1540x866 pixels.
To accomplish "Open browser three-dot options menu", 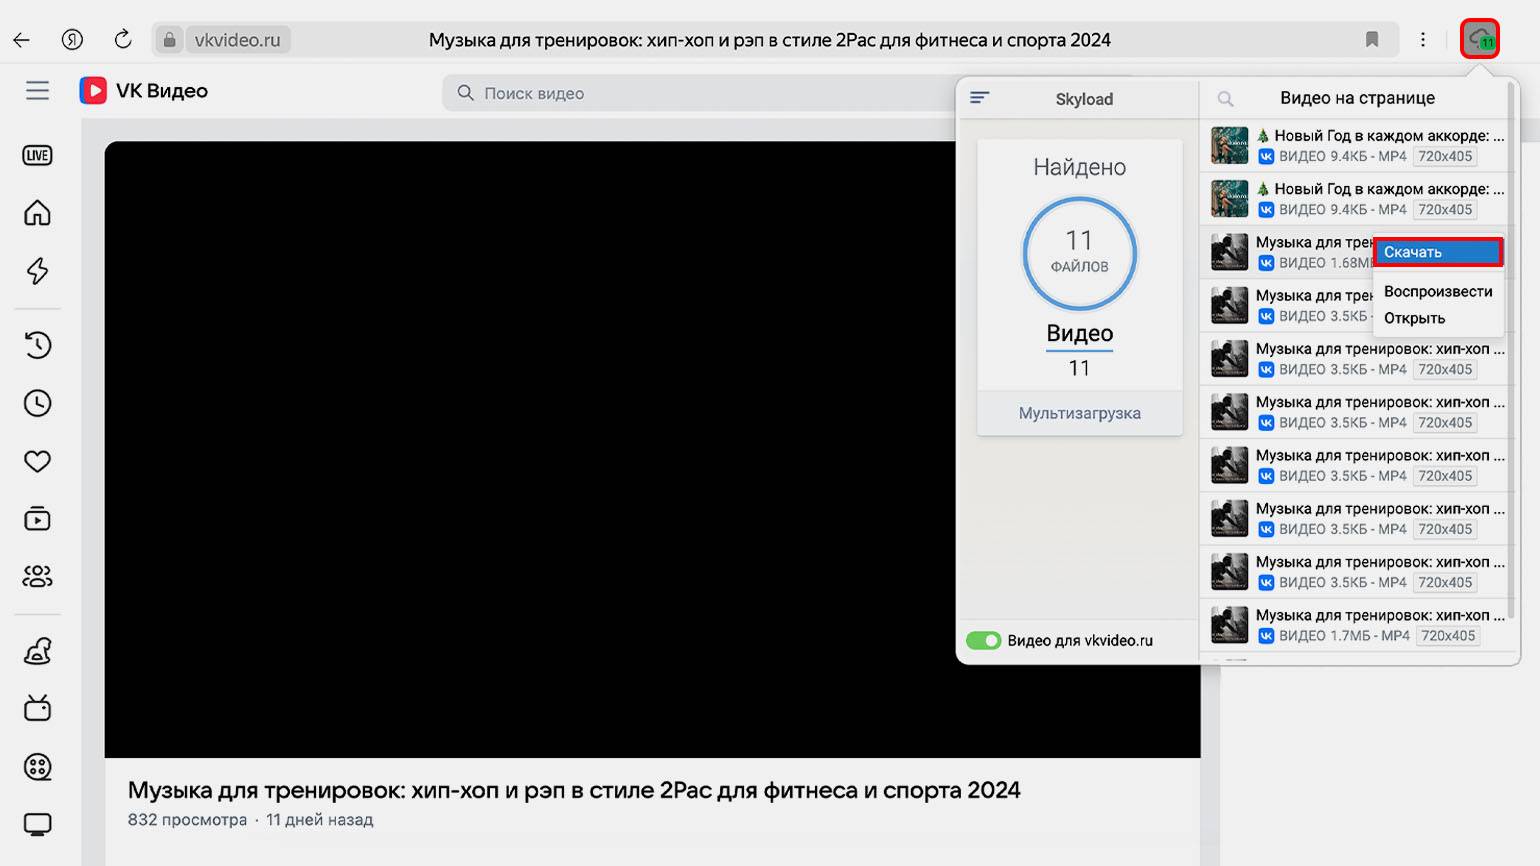I will pos(1423,40).
